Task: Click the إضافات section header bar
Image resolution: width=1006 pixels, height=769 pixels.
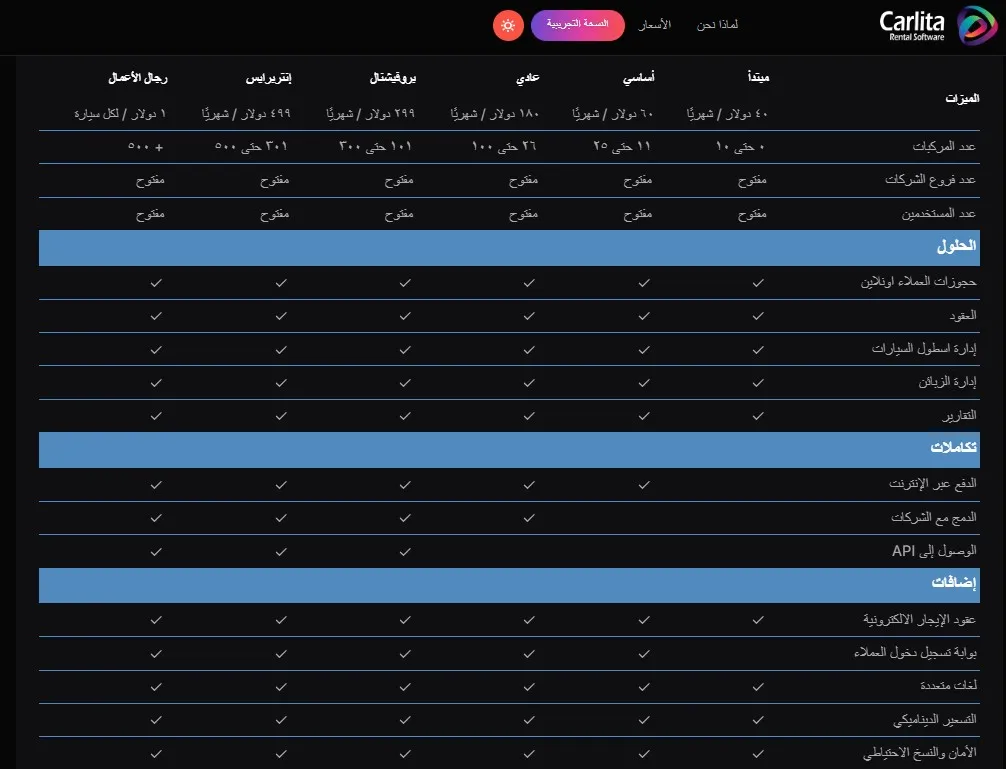Action: tap(509, 585)
